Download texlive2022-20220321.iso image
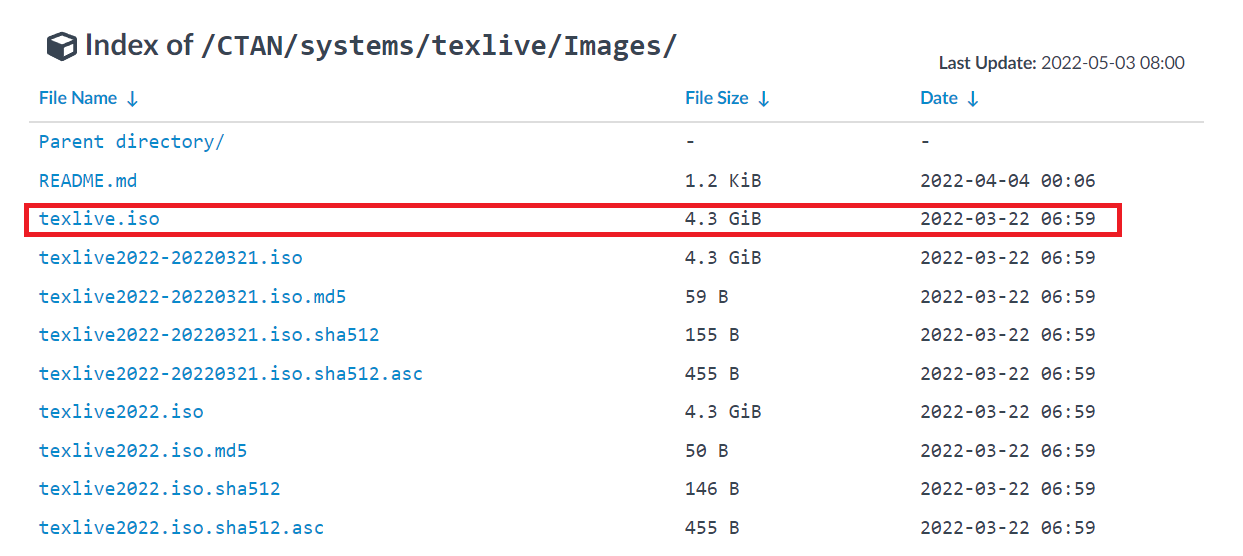 (x=170, y=258)
